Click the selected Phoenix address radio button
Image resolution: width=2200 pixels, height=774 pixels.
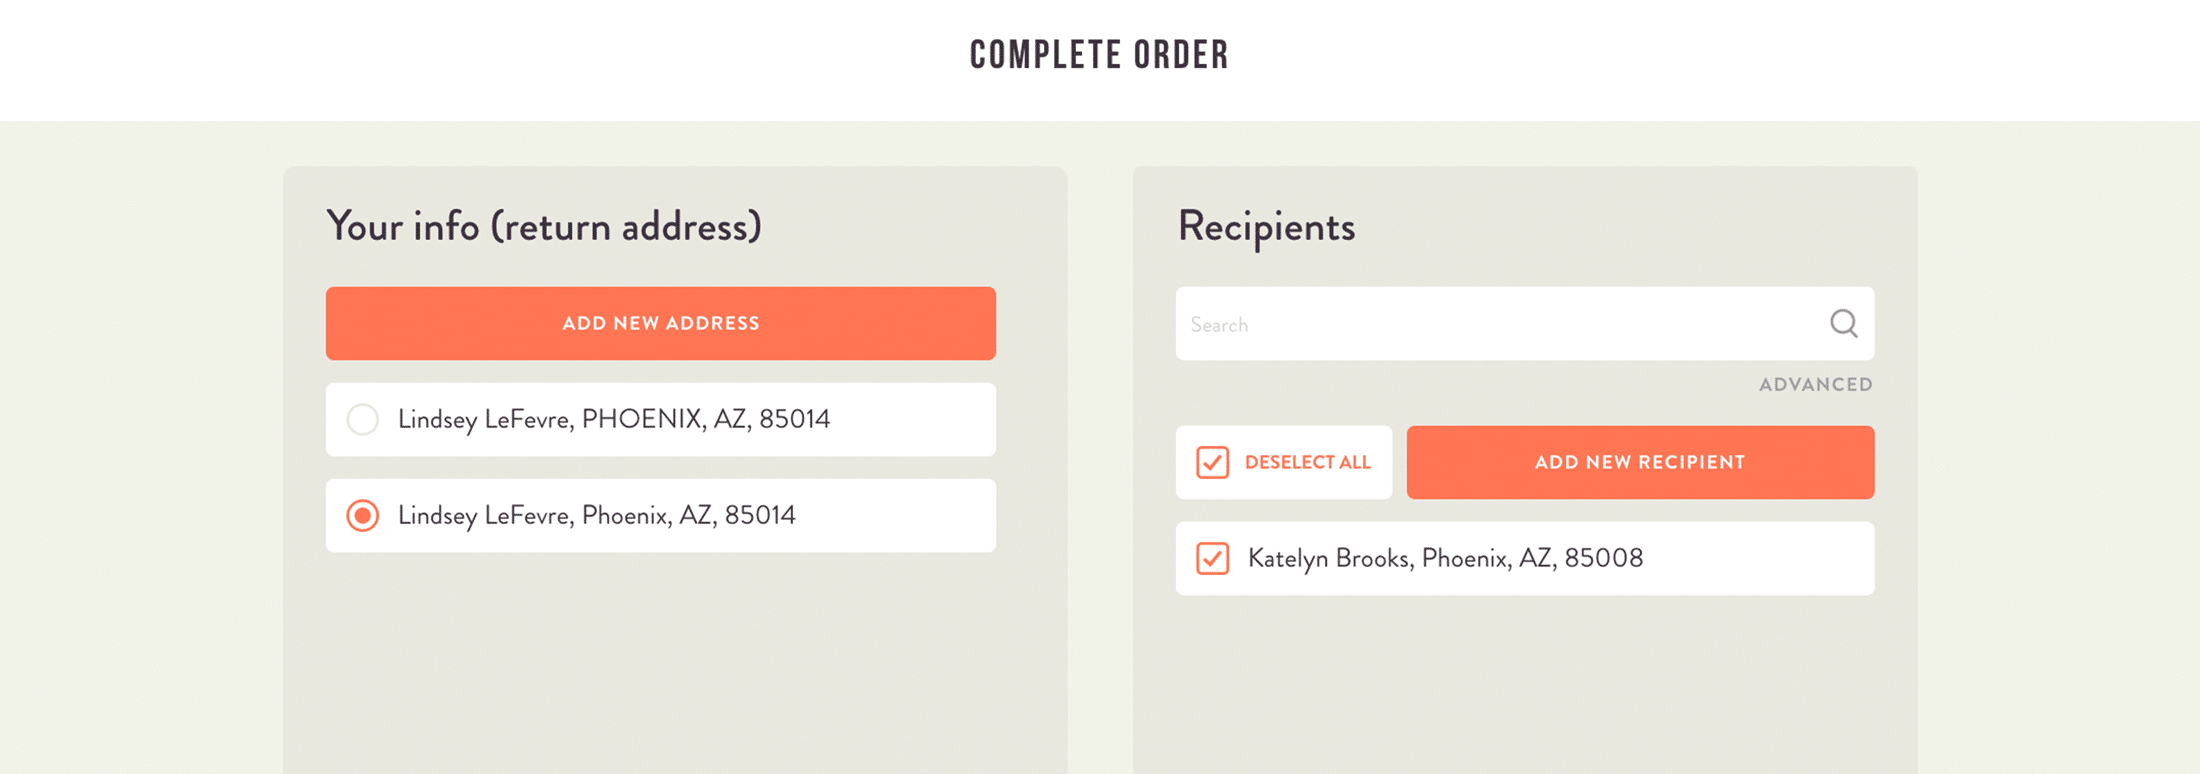click(x=362, y=515)
